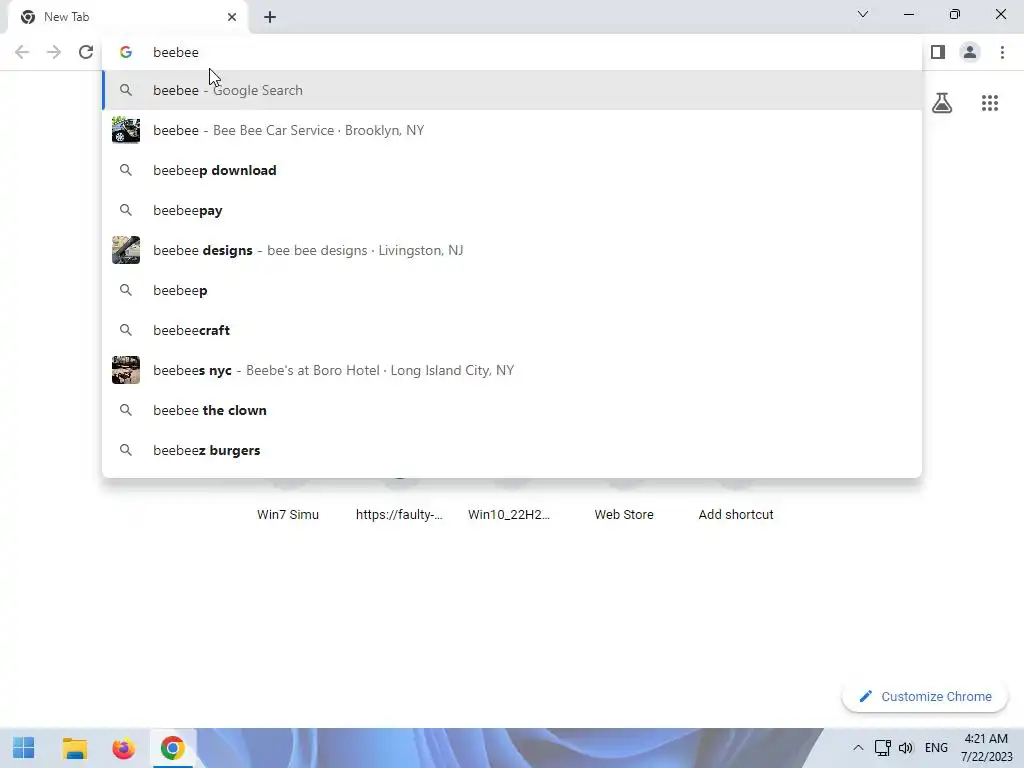The image size is (1024, 768).
Task: Choose 'beebeepay' suggestion
Action: pos(512,210)
